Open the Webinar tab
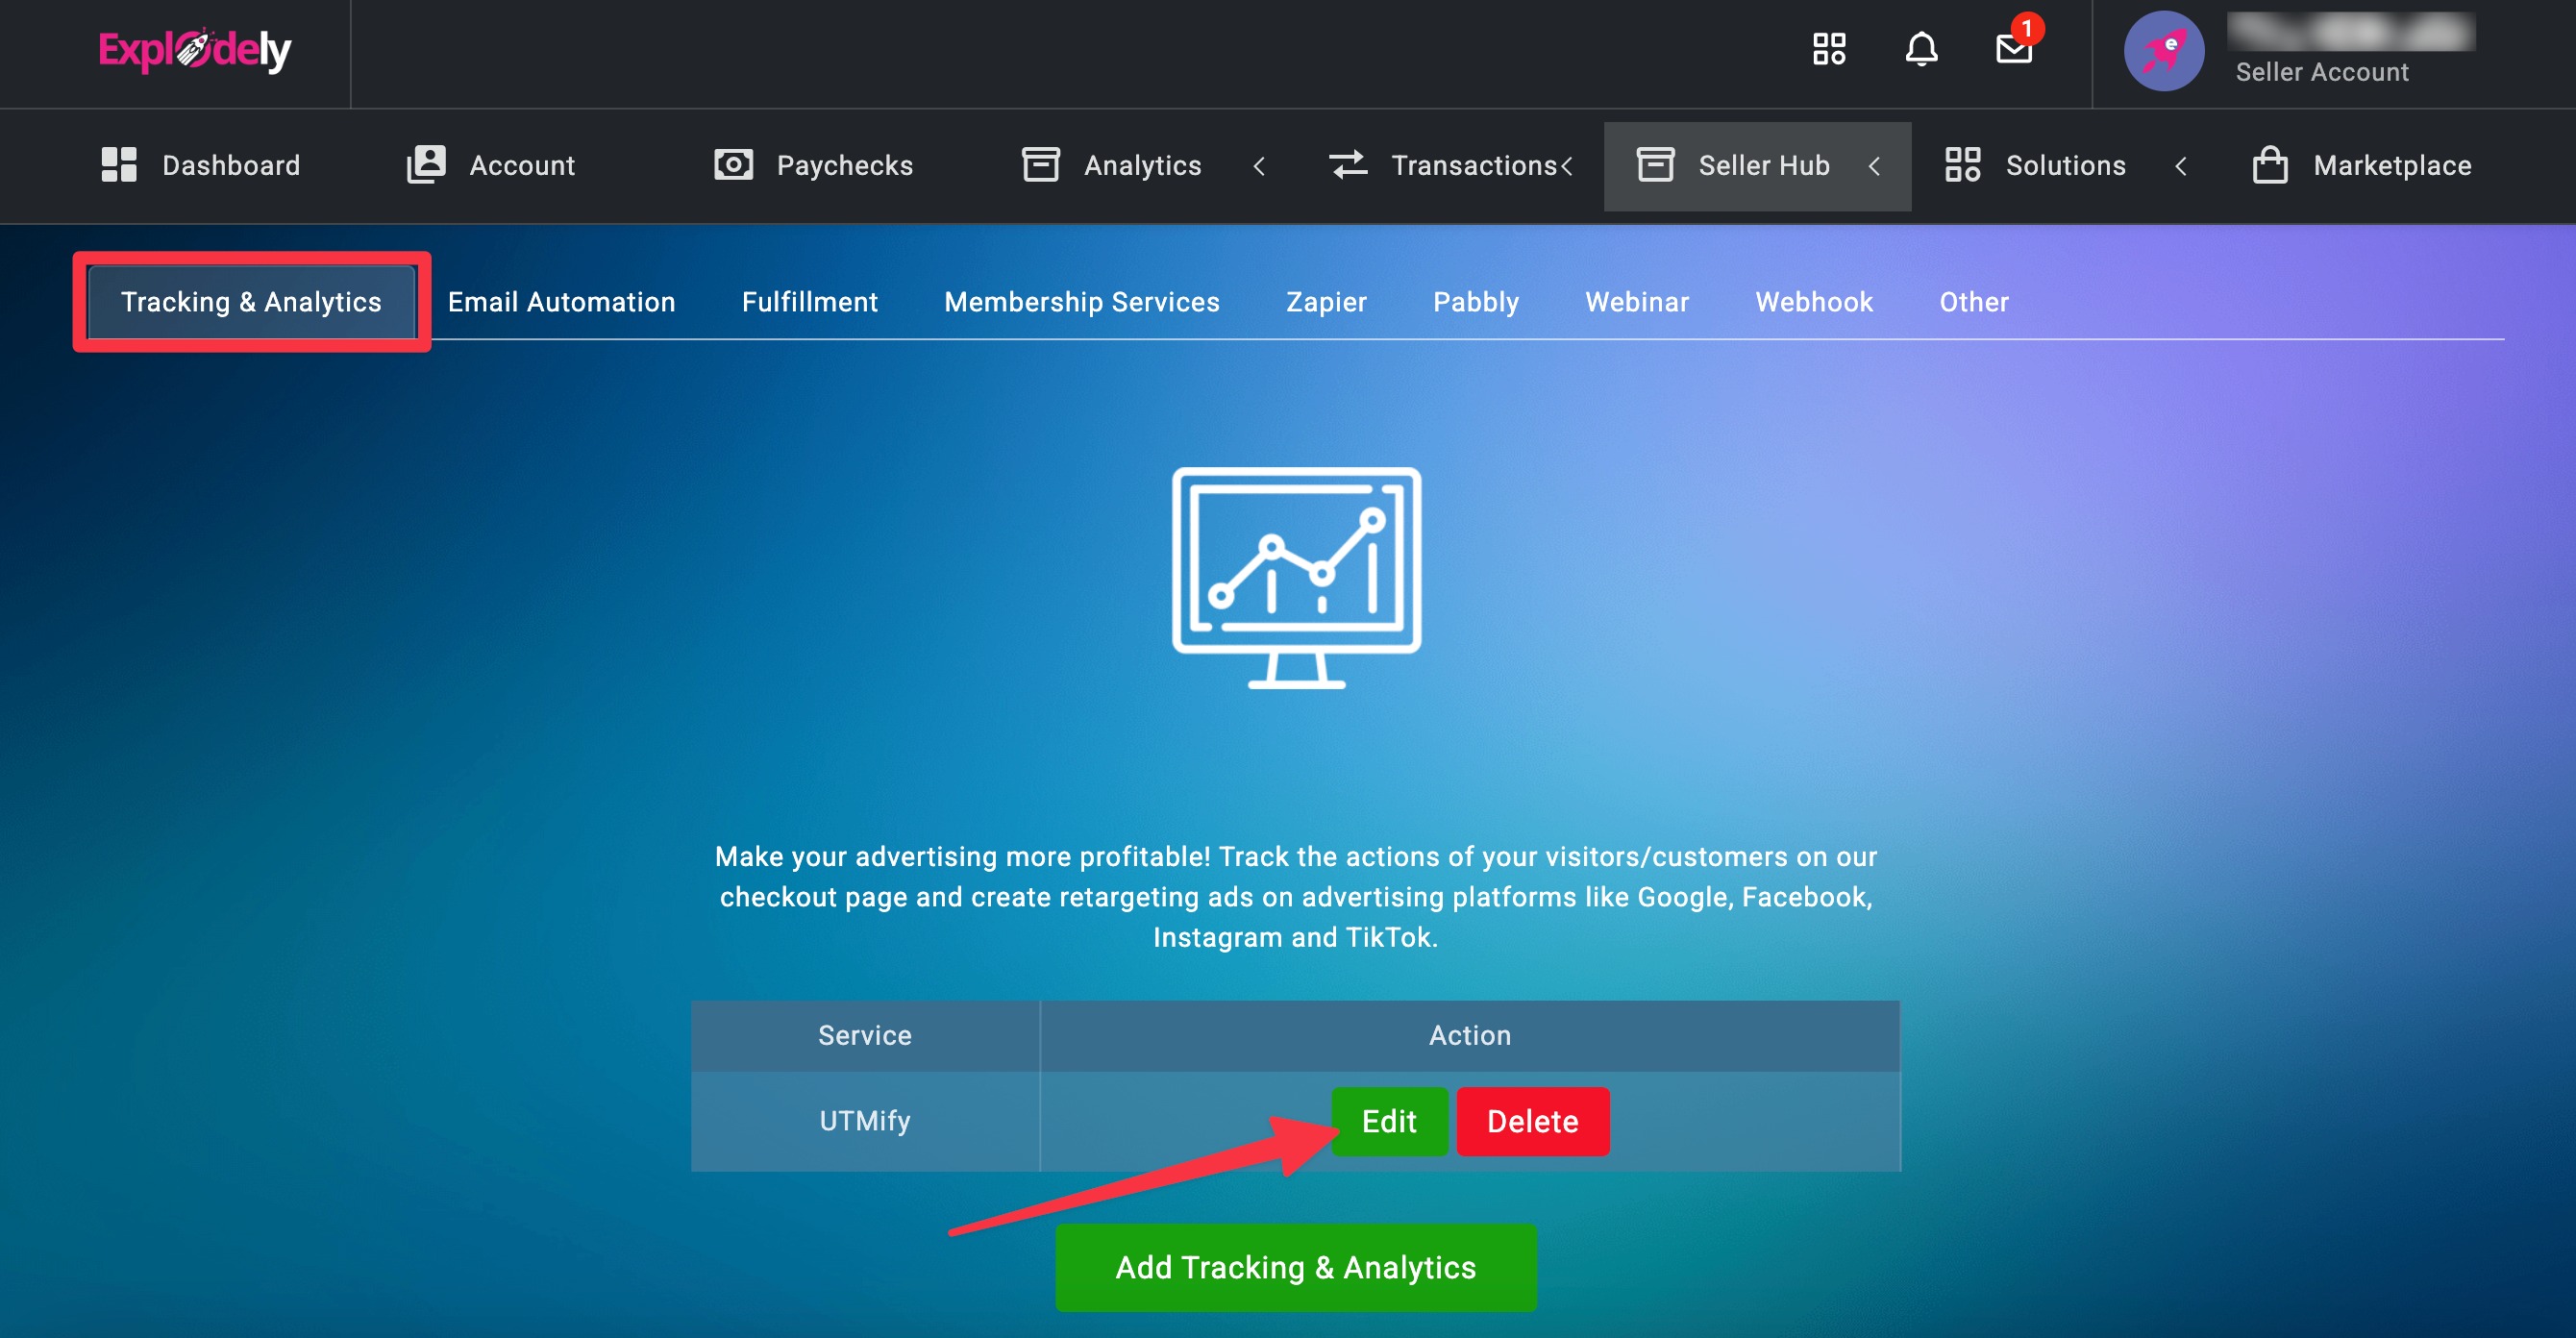 point(1636,302)
